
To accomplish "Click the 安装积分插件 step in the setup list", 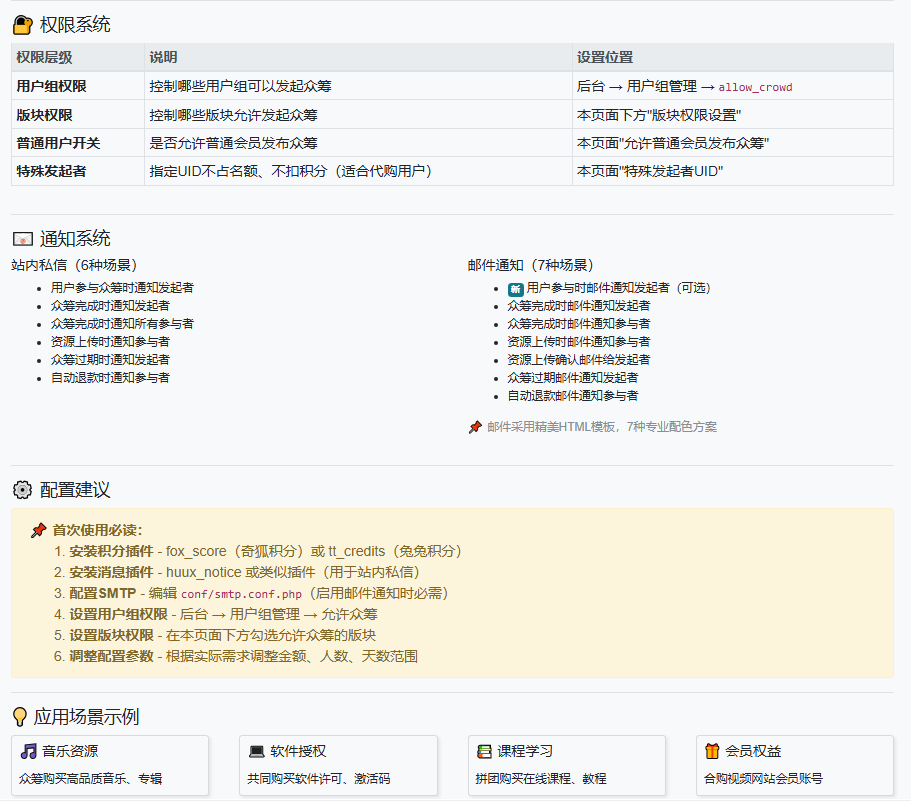I will [111, 551].
